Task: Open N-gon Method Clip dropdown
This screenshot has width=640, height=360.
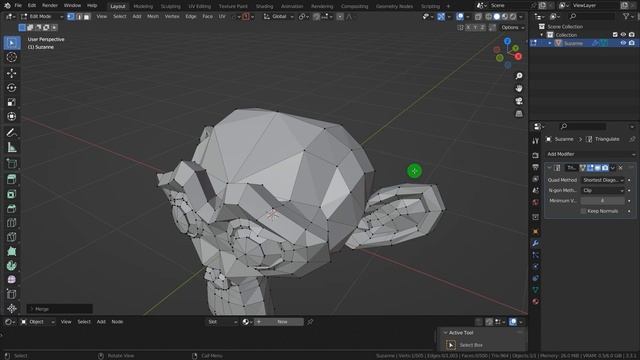Action: (603, 191)
